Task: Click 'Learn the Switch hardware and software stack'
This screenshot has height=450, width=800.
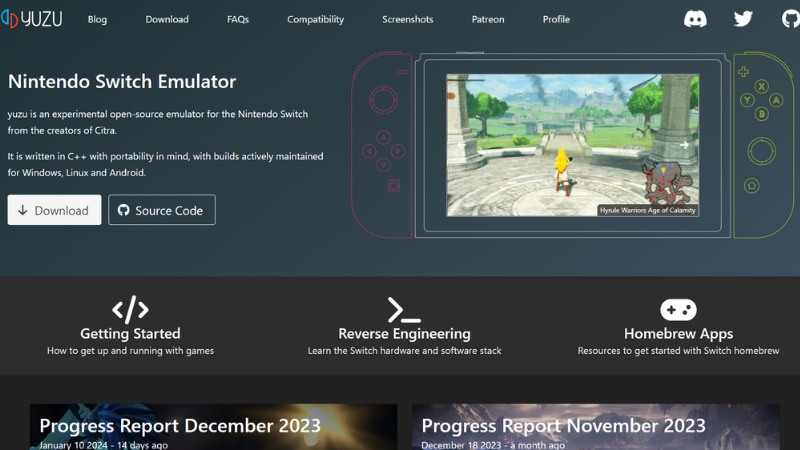Action: pyautogui.click(x=404, y=351)
